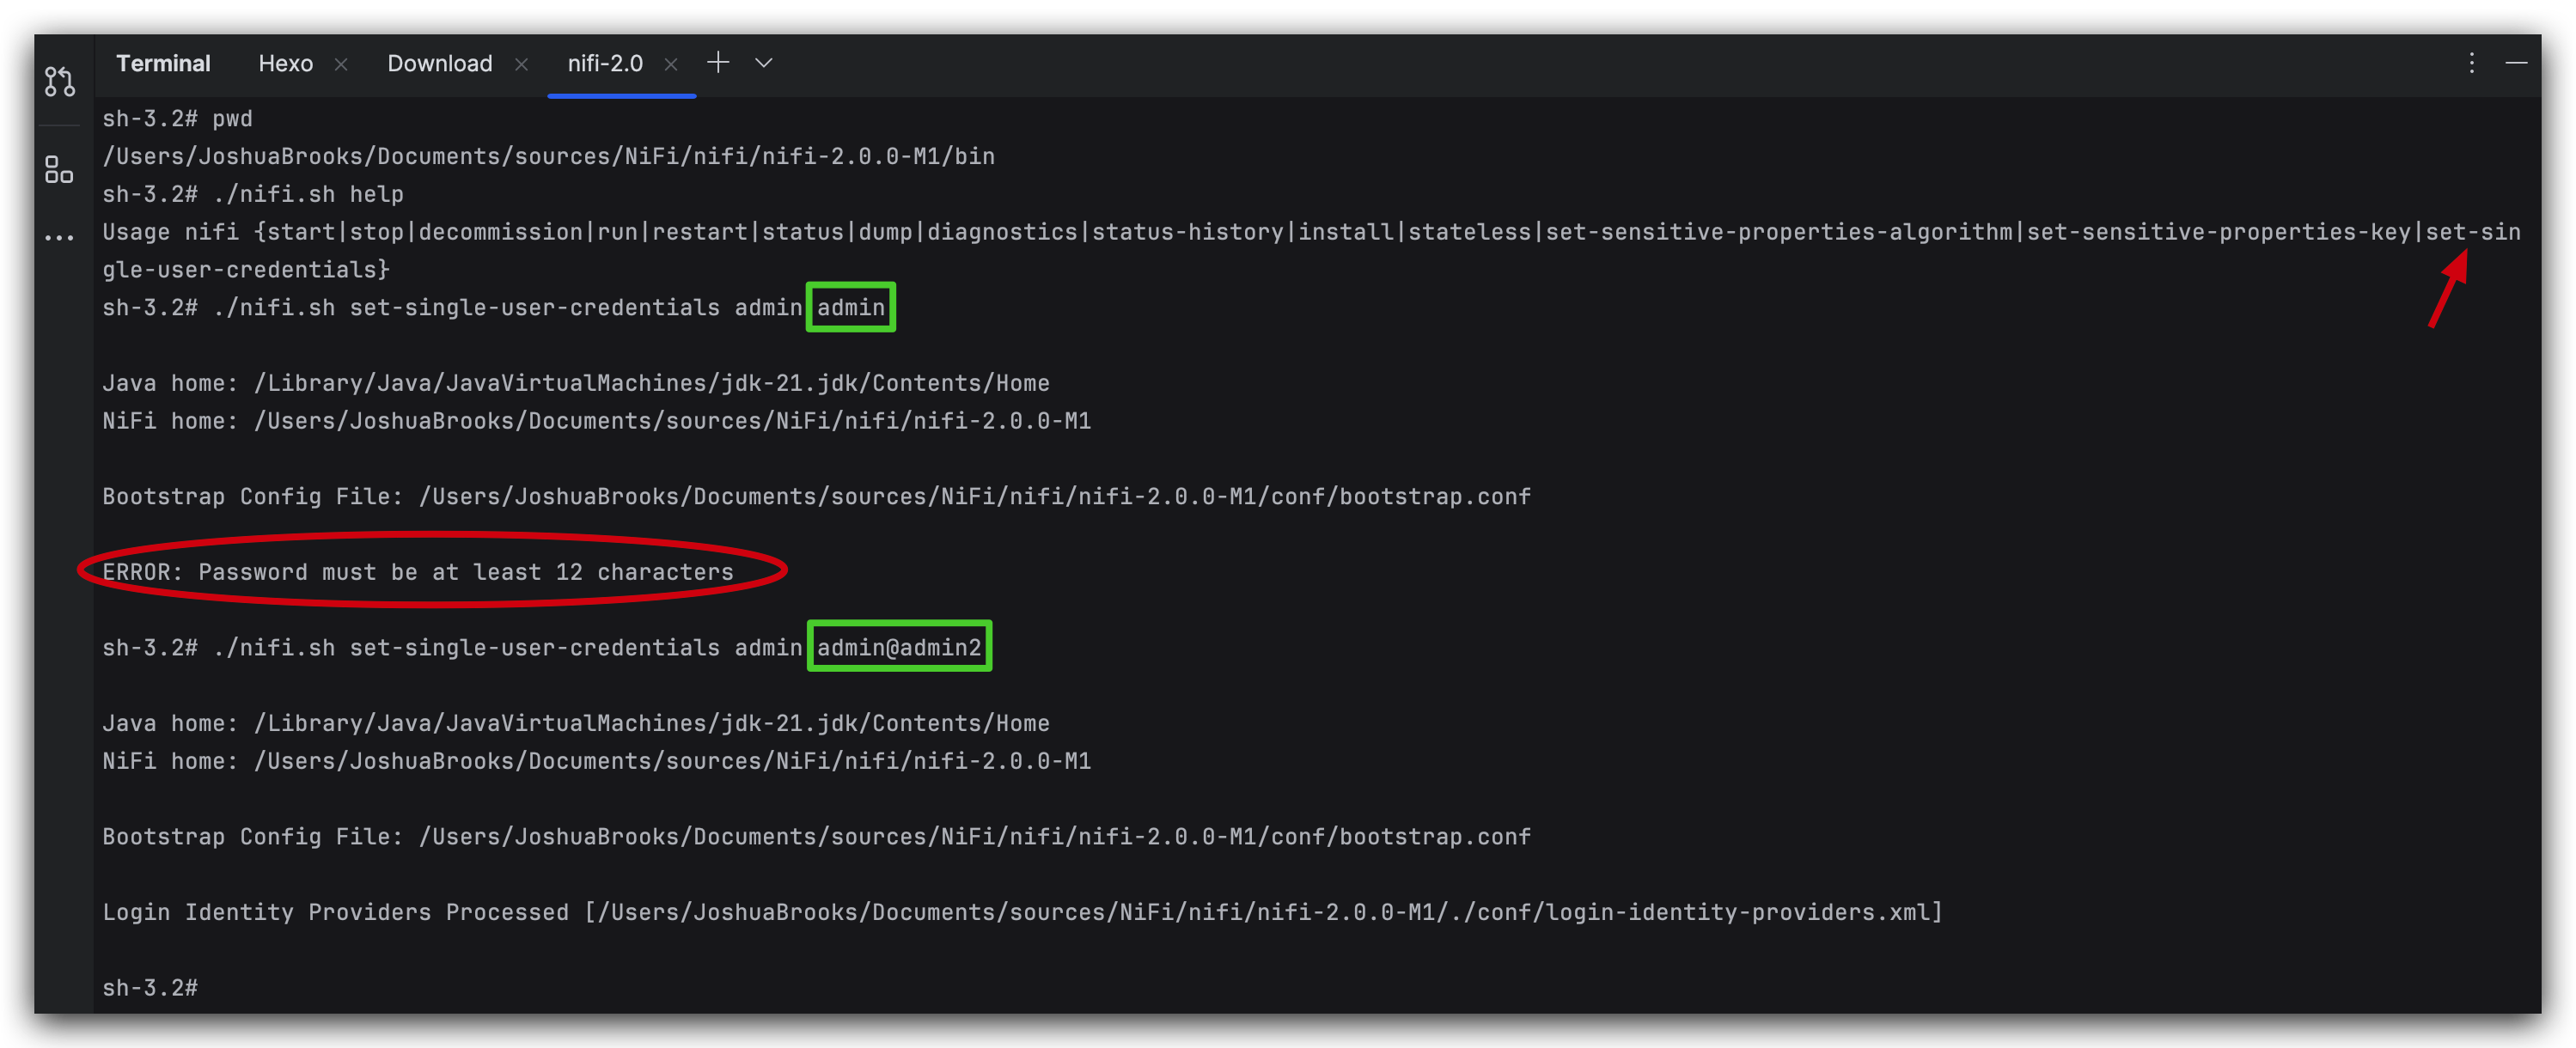2576x1048 pixels.
Task: Switch to the Terminal tab
Action: (163, 62)
